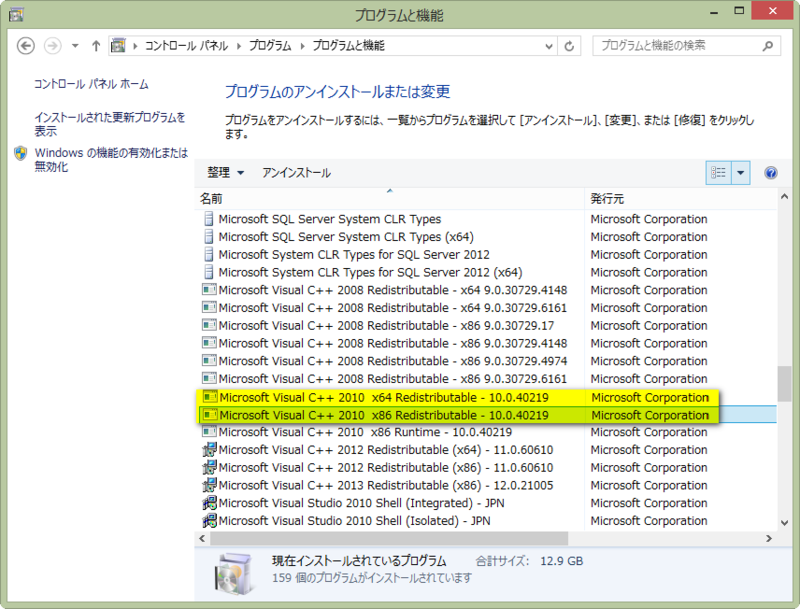The width and height of the screenshot is (800, 609).
Task: Expand the address bar history dropdown
Action: 549,46
